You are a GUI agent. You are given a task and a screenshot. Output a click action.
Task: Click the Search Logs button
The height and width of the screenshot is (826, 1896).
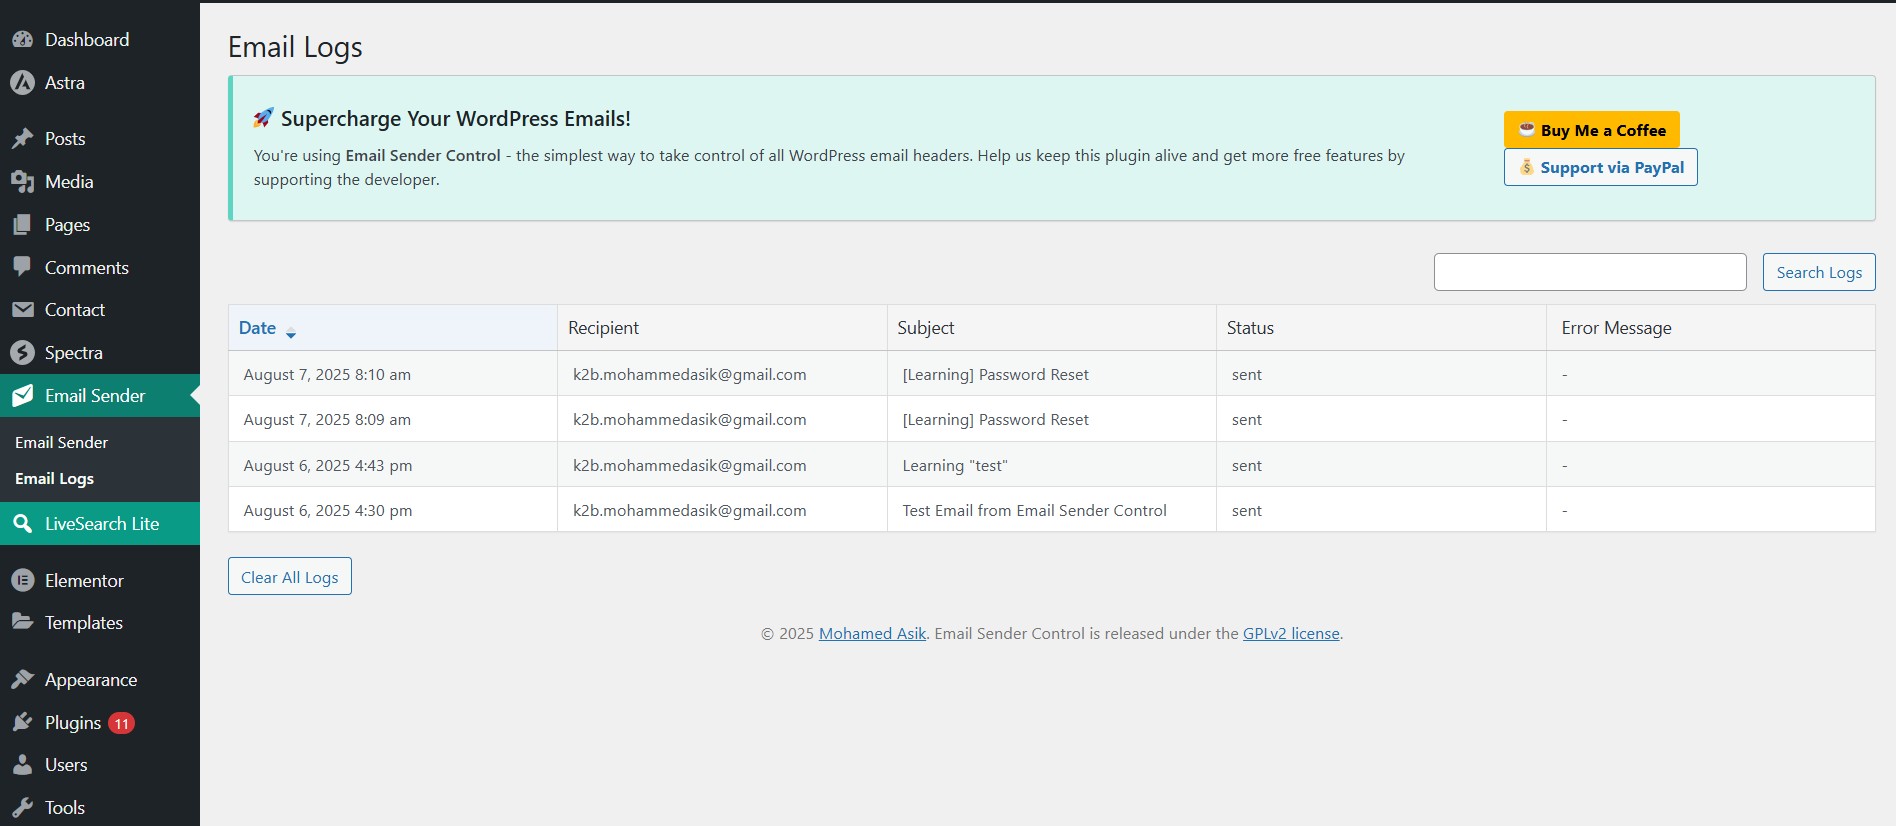tap(1819, 272)
